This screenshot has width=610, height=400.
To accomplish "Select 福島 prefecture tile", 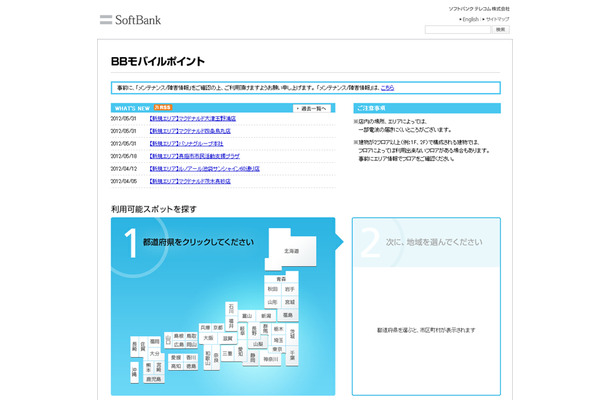I will (288, 315).
